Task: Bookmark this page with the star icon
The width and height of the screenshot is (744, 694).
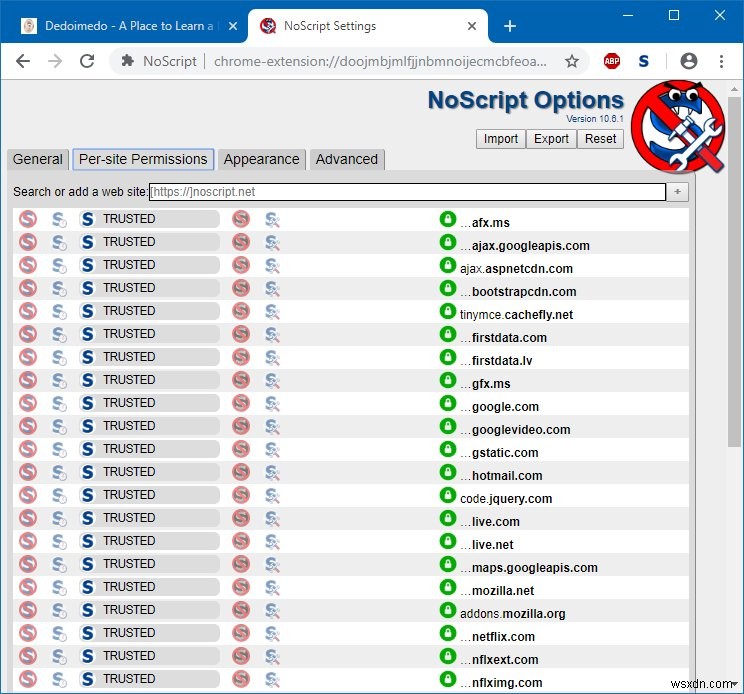Action: (x=572, y=61)
